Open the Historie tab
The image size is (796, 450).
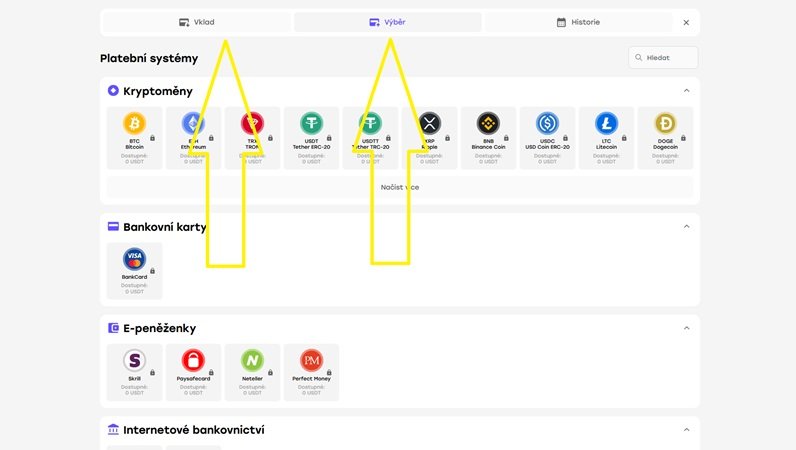[x=578, y=22]
